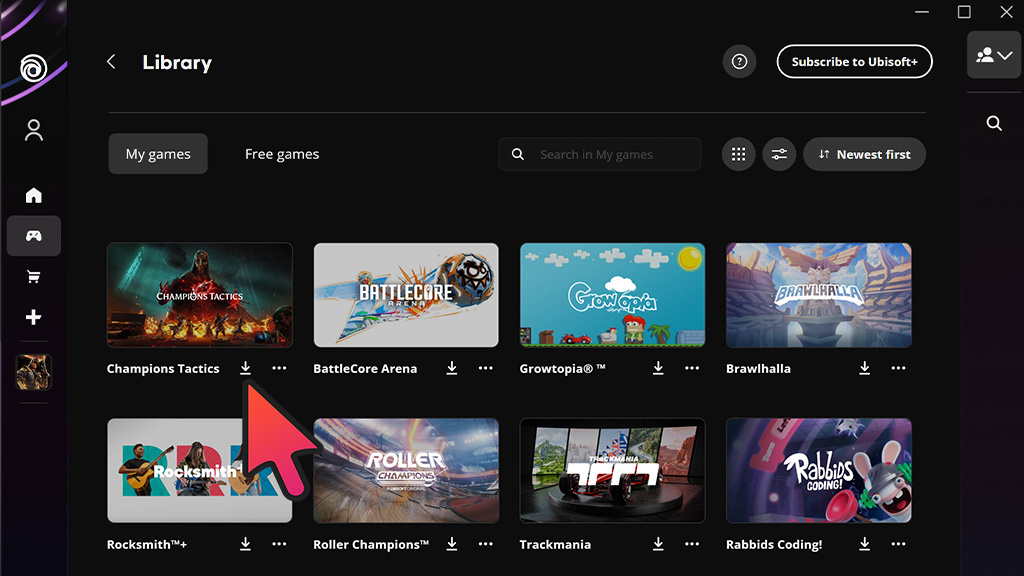The height and width of the screenshot is (576, 1024).
Task: Go back using the Library back arrow
Action: (x=111, y=61)
